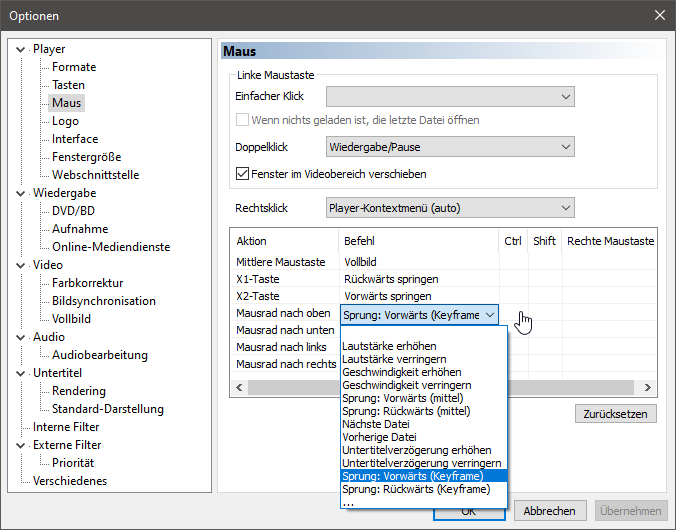Collapse the Wiedergabe tree node
Screen dimensions: 676x530
(x=20, y=193)
